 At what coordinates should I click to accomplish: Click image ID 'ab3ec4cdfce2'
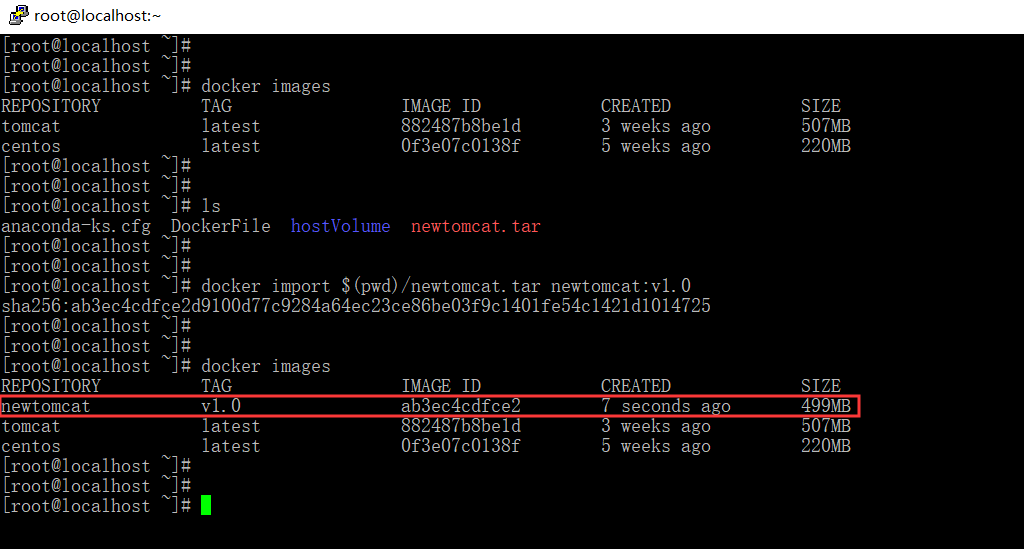click(461, 406)
